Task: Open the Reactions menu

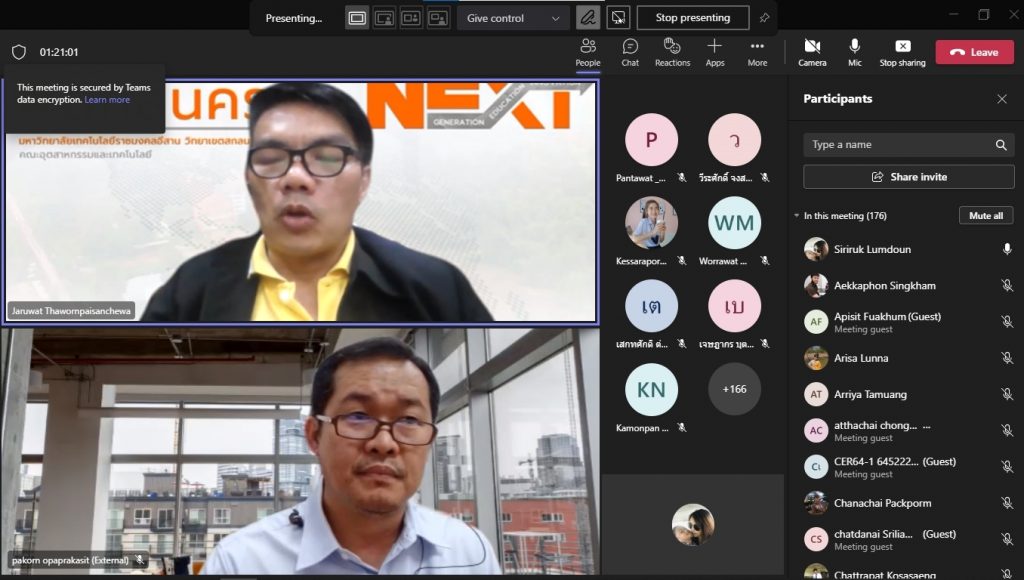Action: [x=672, y=52]
